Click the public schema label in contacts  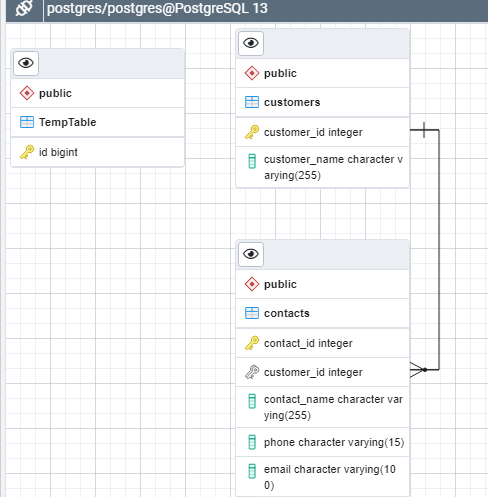[280, 284]
